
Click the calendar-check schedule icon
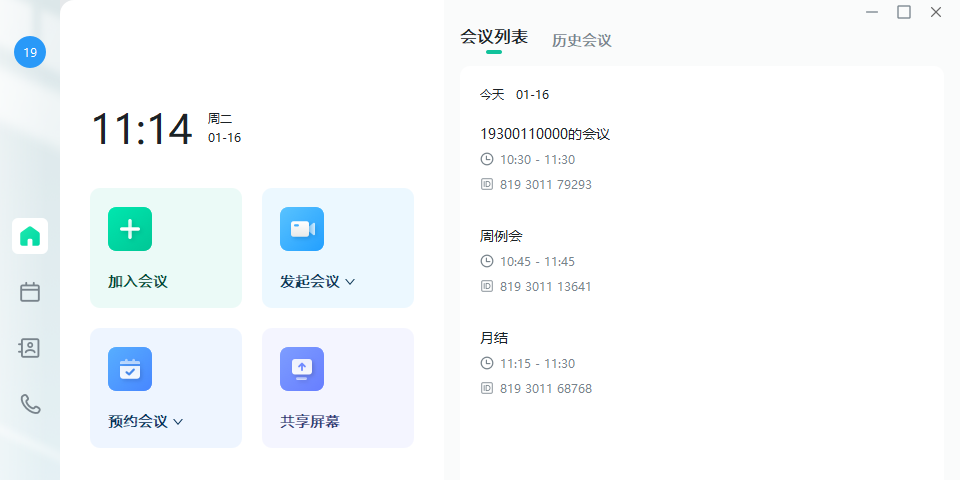(130, 369)
